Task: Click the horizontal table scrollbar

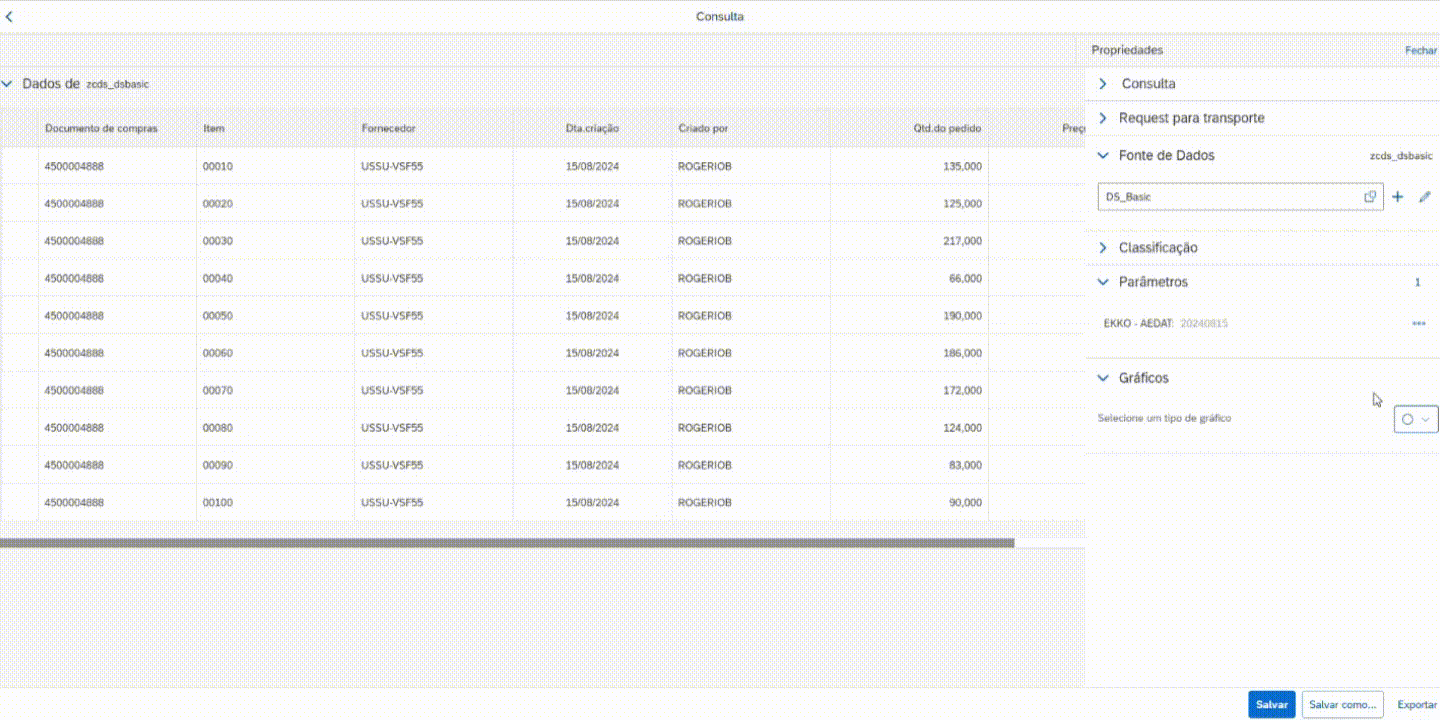Action: click(506, 543)
